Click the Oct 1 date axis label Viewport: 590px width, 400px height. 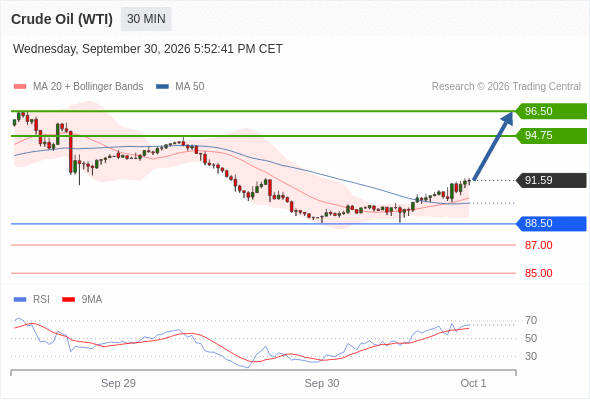pos(473,383)
